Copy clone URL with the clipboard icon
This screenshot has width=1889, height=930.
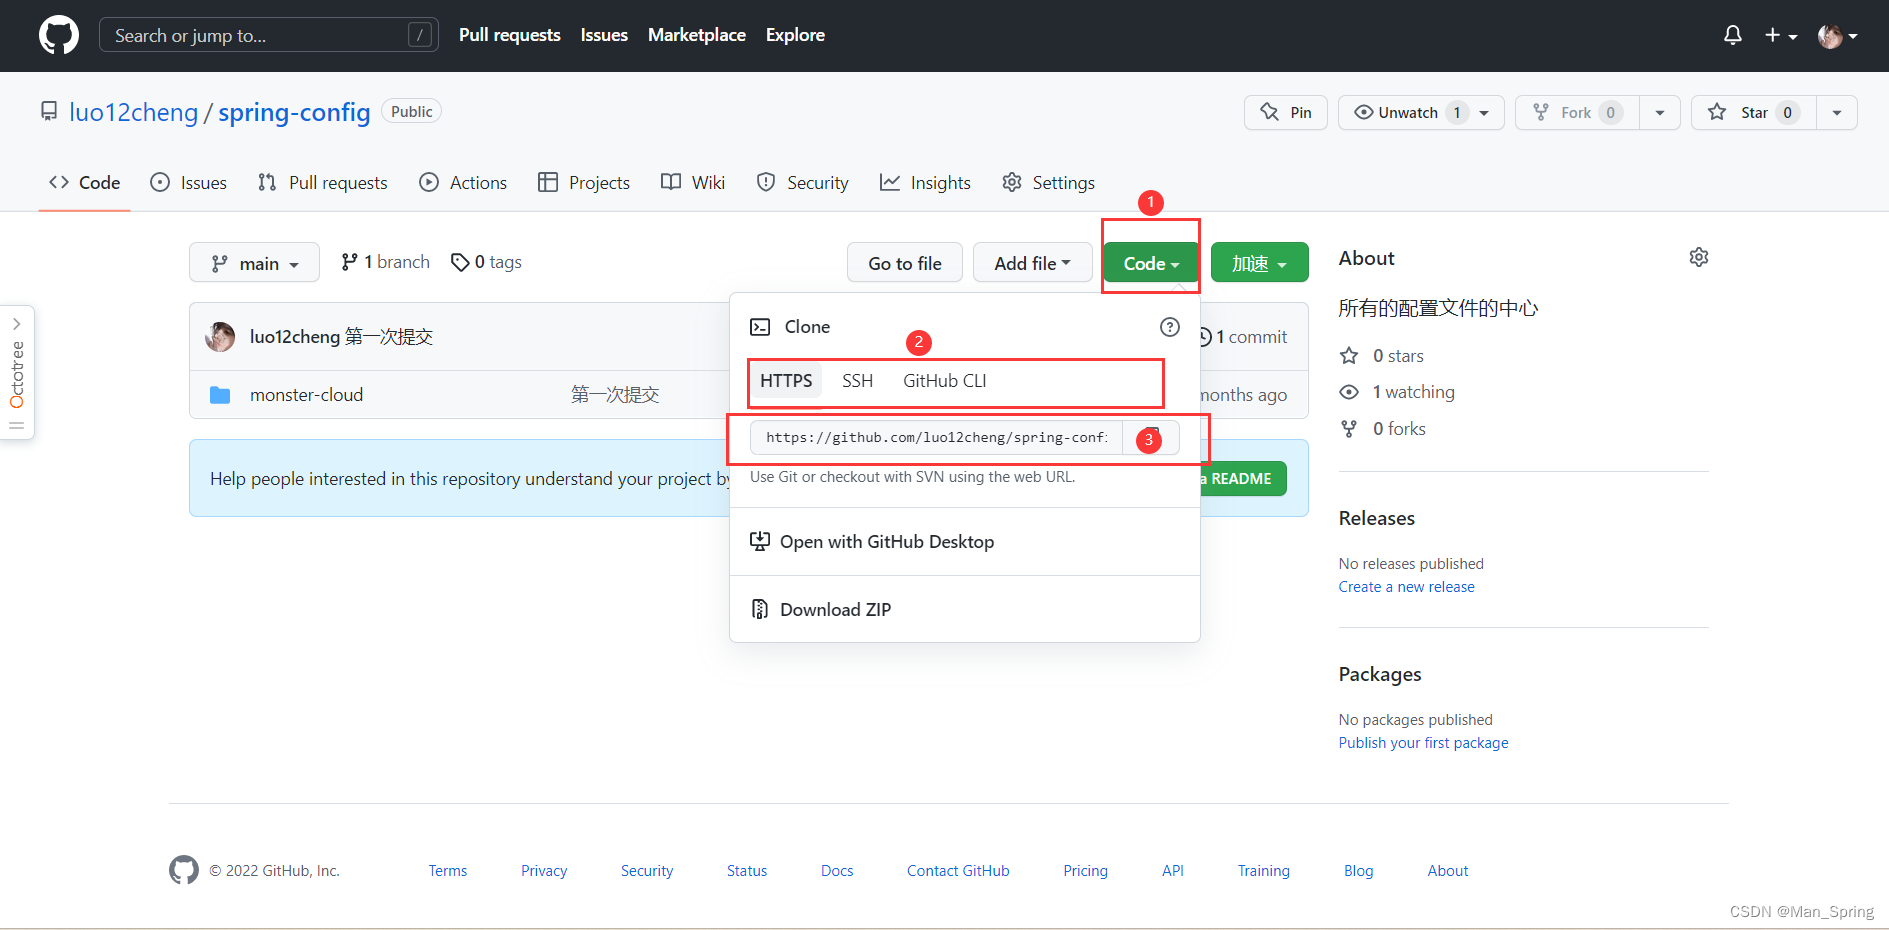click(x=1151, y=438)
